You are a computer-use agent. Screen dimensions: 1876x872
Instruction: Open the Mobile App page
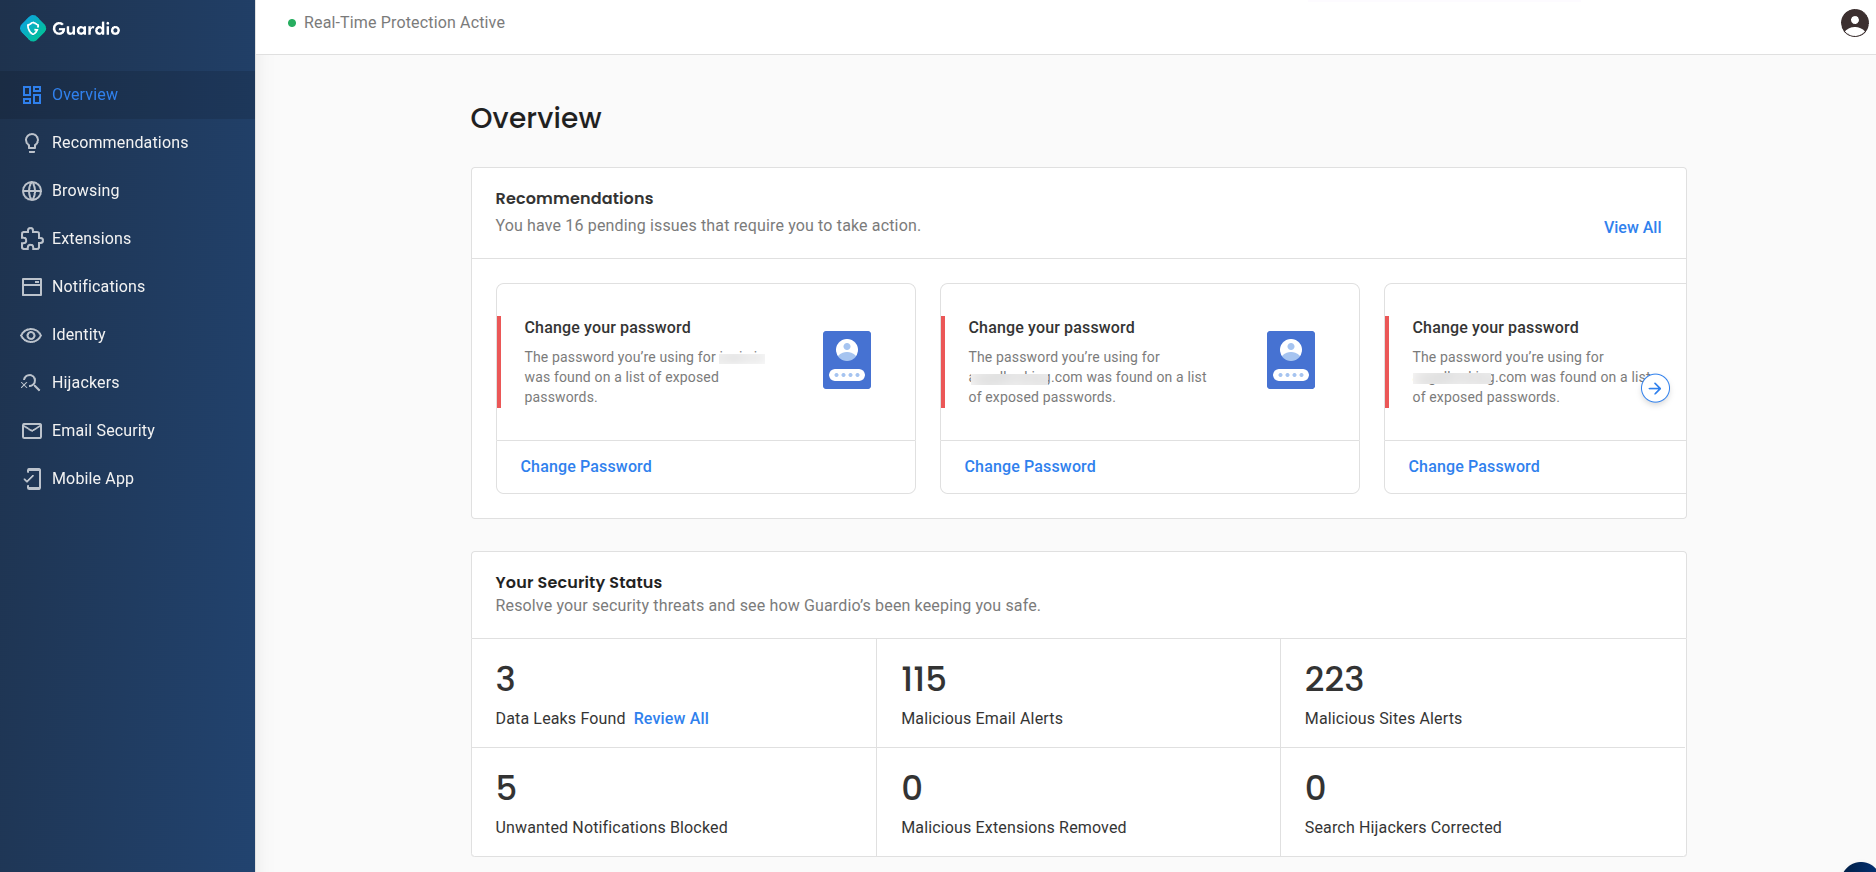click(x=127, y=479)
